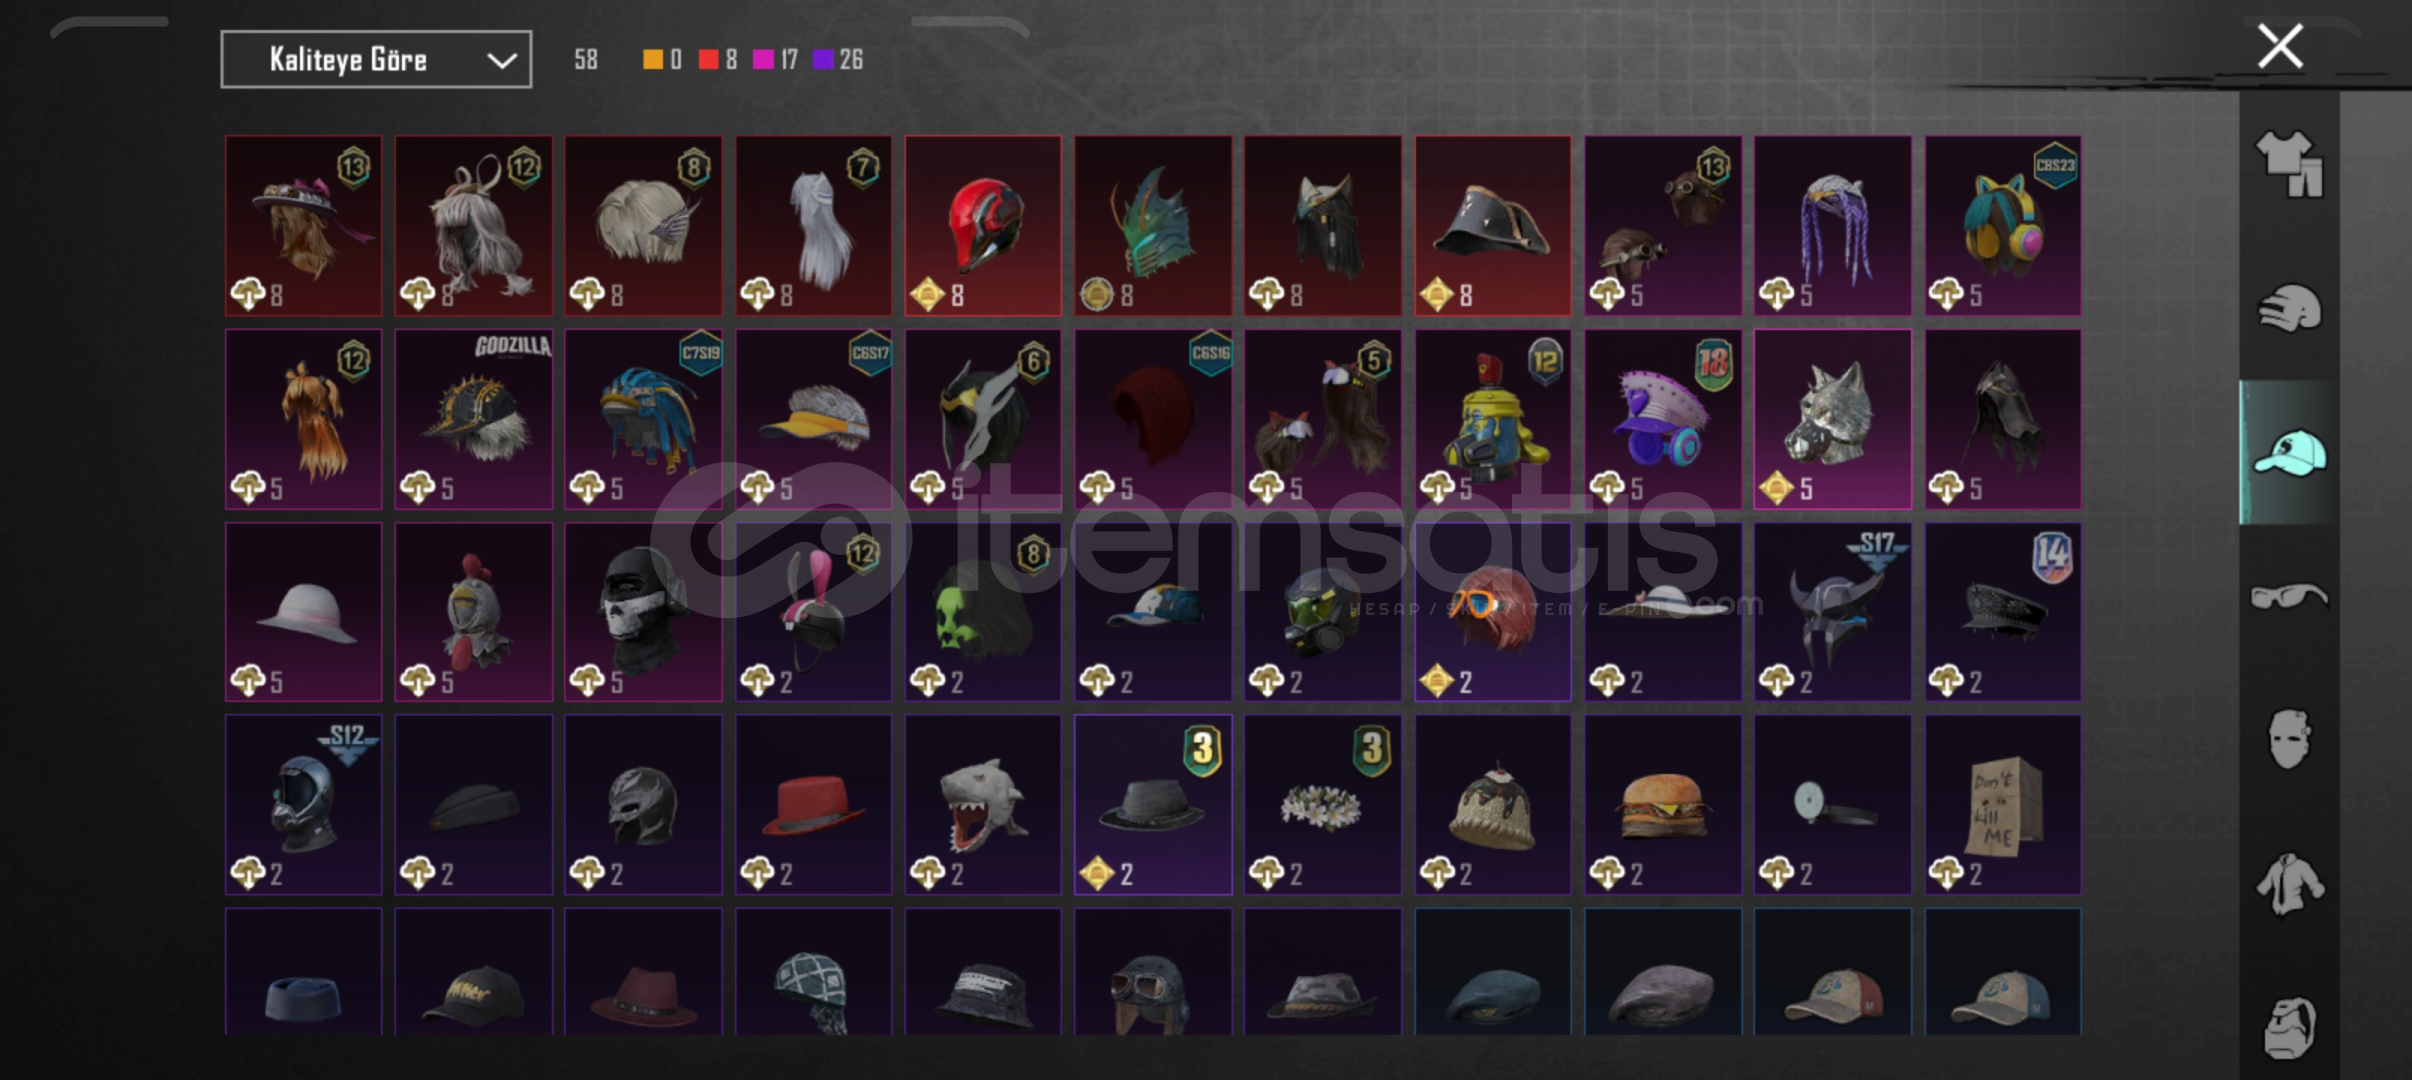2412x1080 pixels.
Task: Select the jacket category icon
Action: [2289, 884]
